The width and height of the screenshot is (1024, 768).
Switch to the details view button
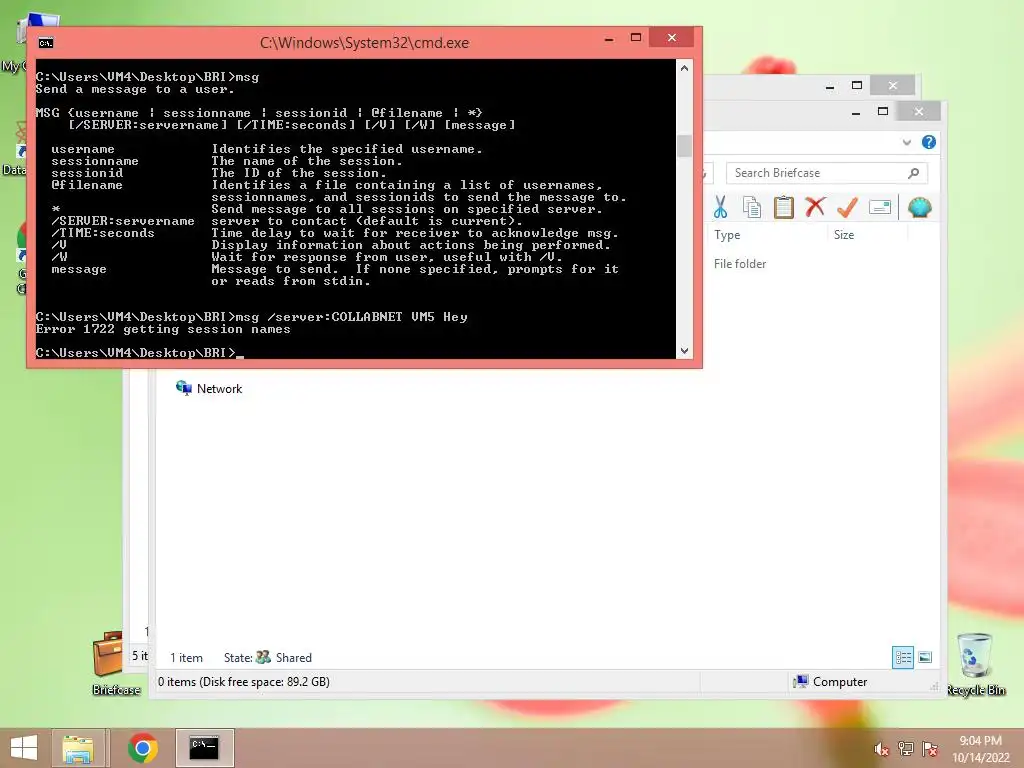point(903,657)
